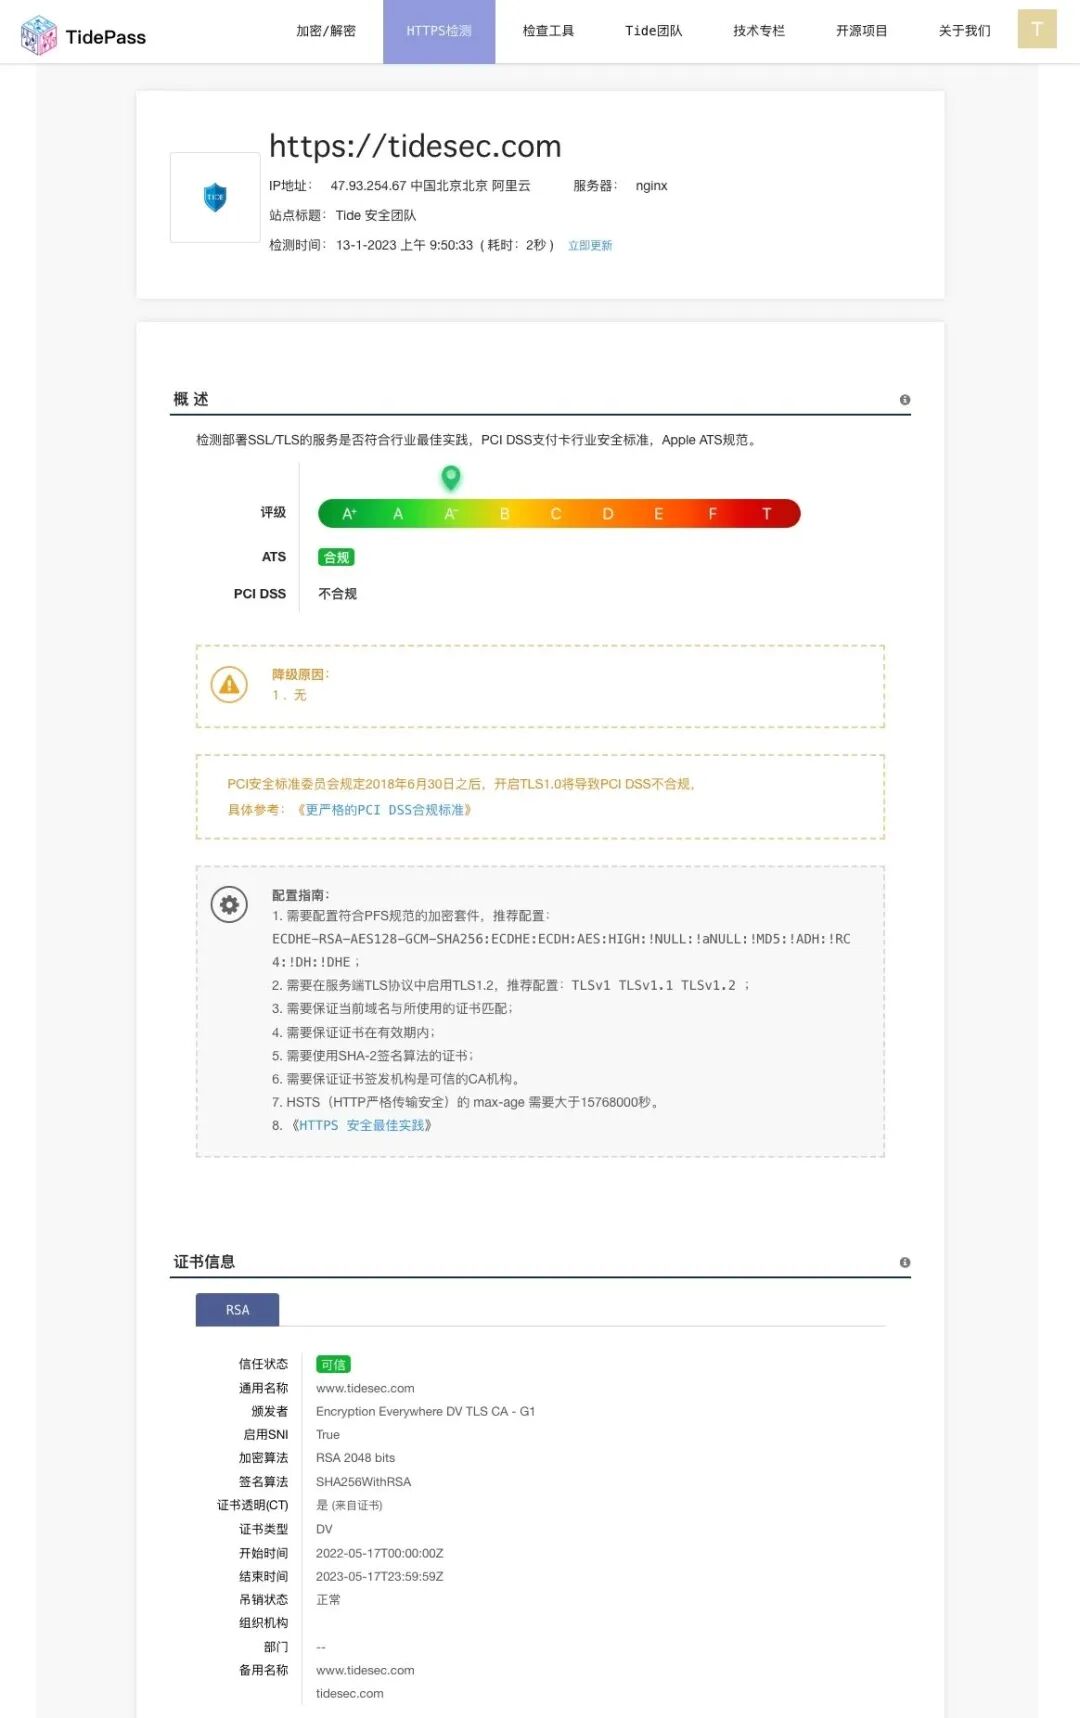Click detection time 13-1-2023 上午 9:50:33
The width and height of the screenshot is (1080, 1718).
click(404, 245)
